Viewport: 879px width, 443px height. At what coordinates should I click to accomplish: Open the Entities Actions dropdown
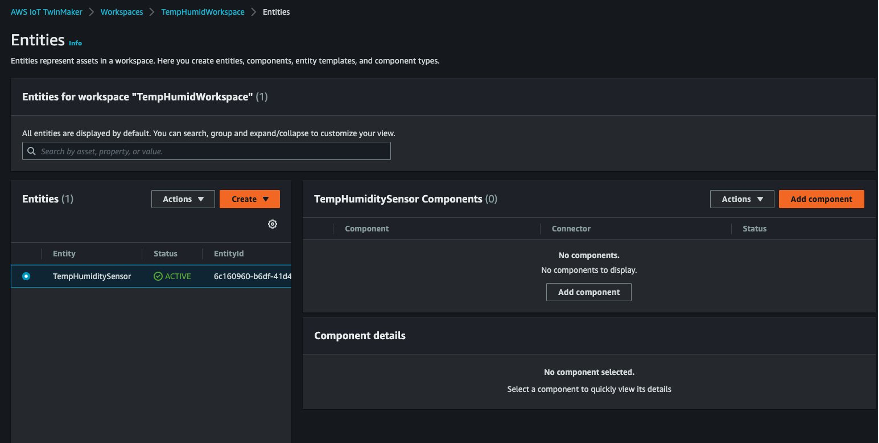point(183,199)
